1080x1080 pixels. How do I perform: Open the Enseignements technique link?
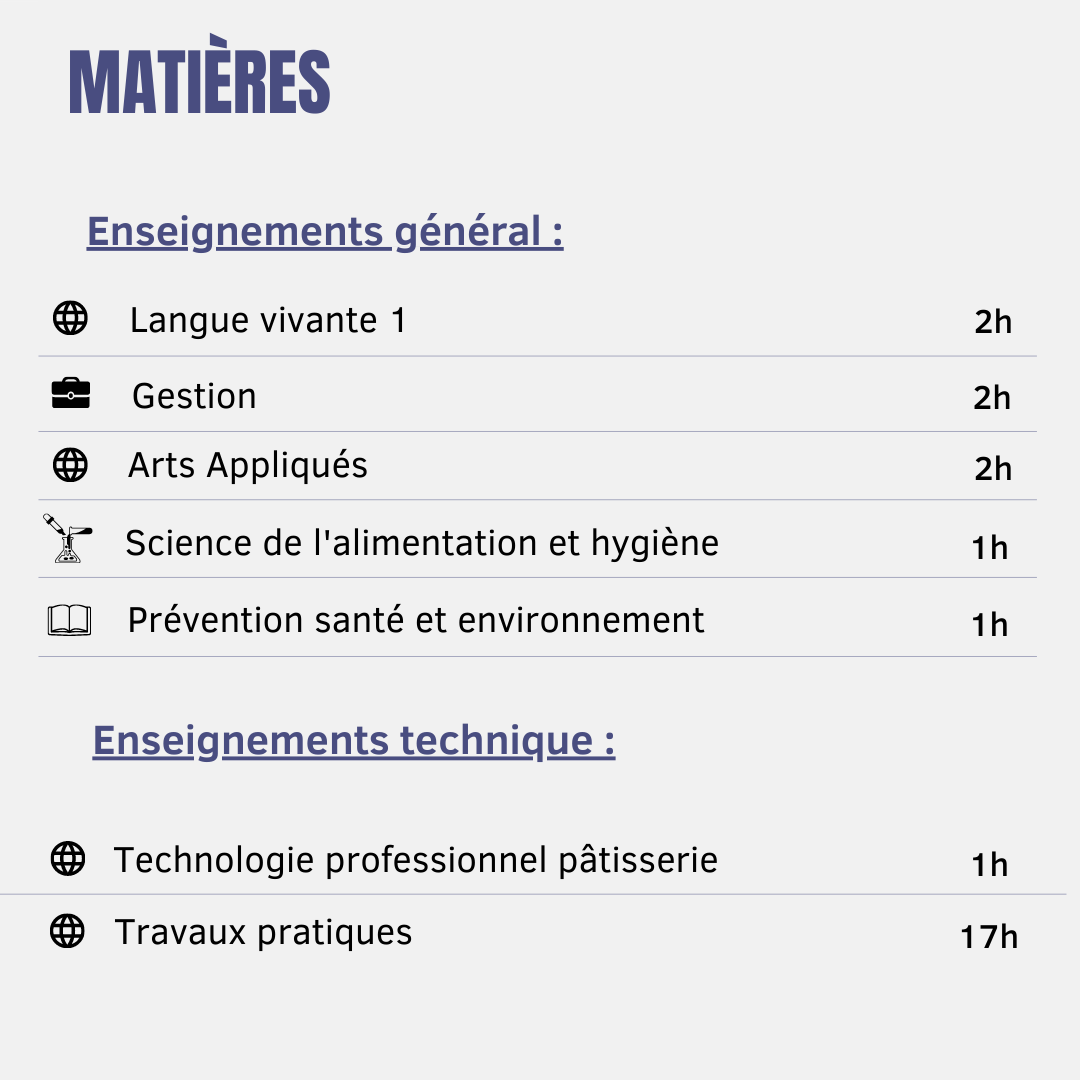[354, 742]
